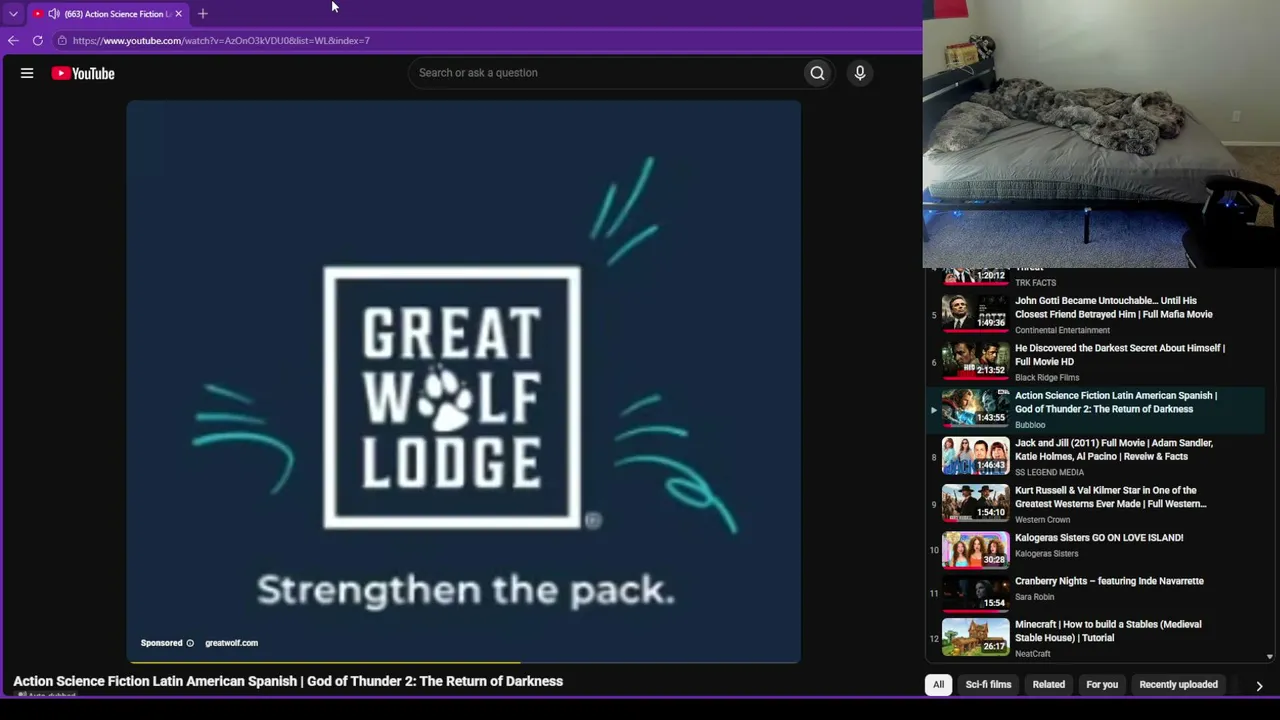
Task: Click the YouTube favicon on the tab
Action: coord(38,14)
